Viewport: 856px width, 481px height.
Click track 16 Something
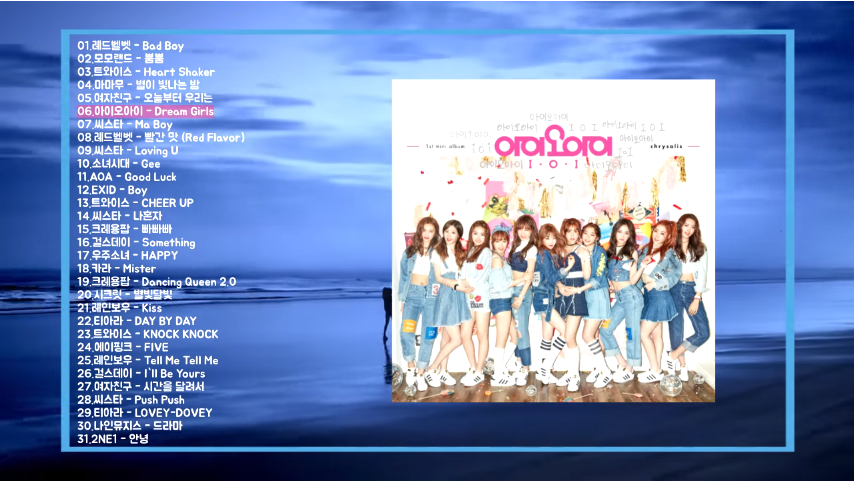[136, 242]
